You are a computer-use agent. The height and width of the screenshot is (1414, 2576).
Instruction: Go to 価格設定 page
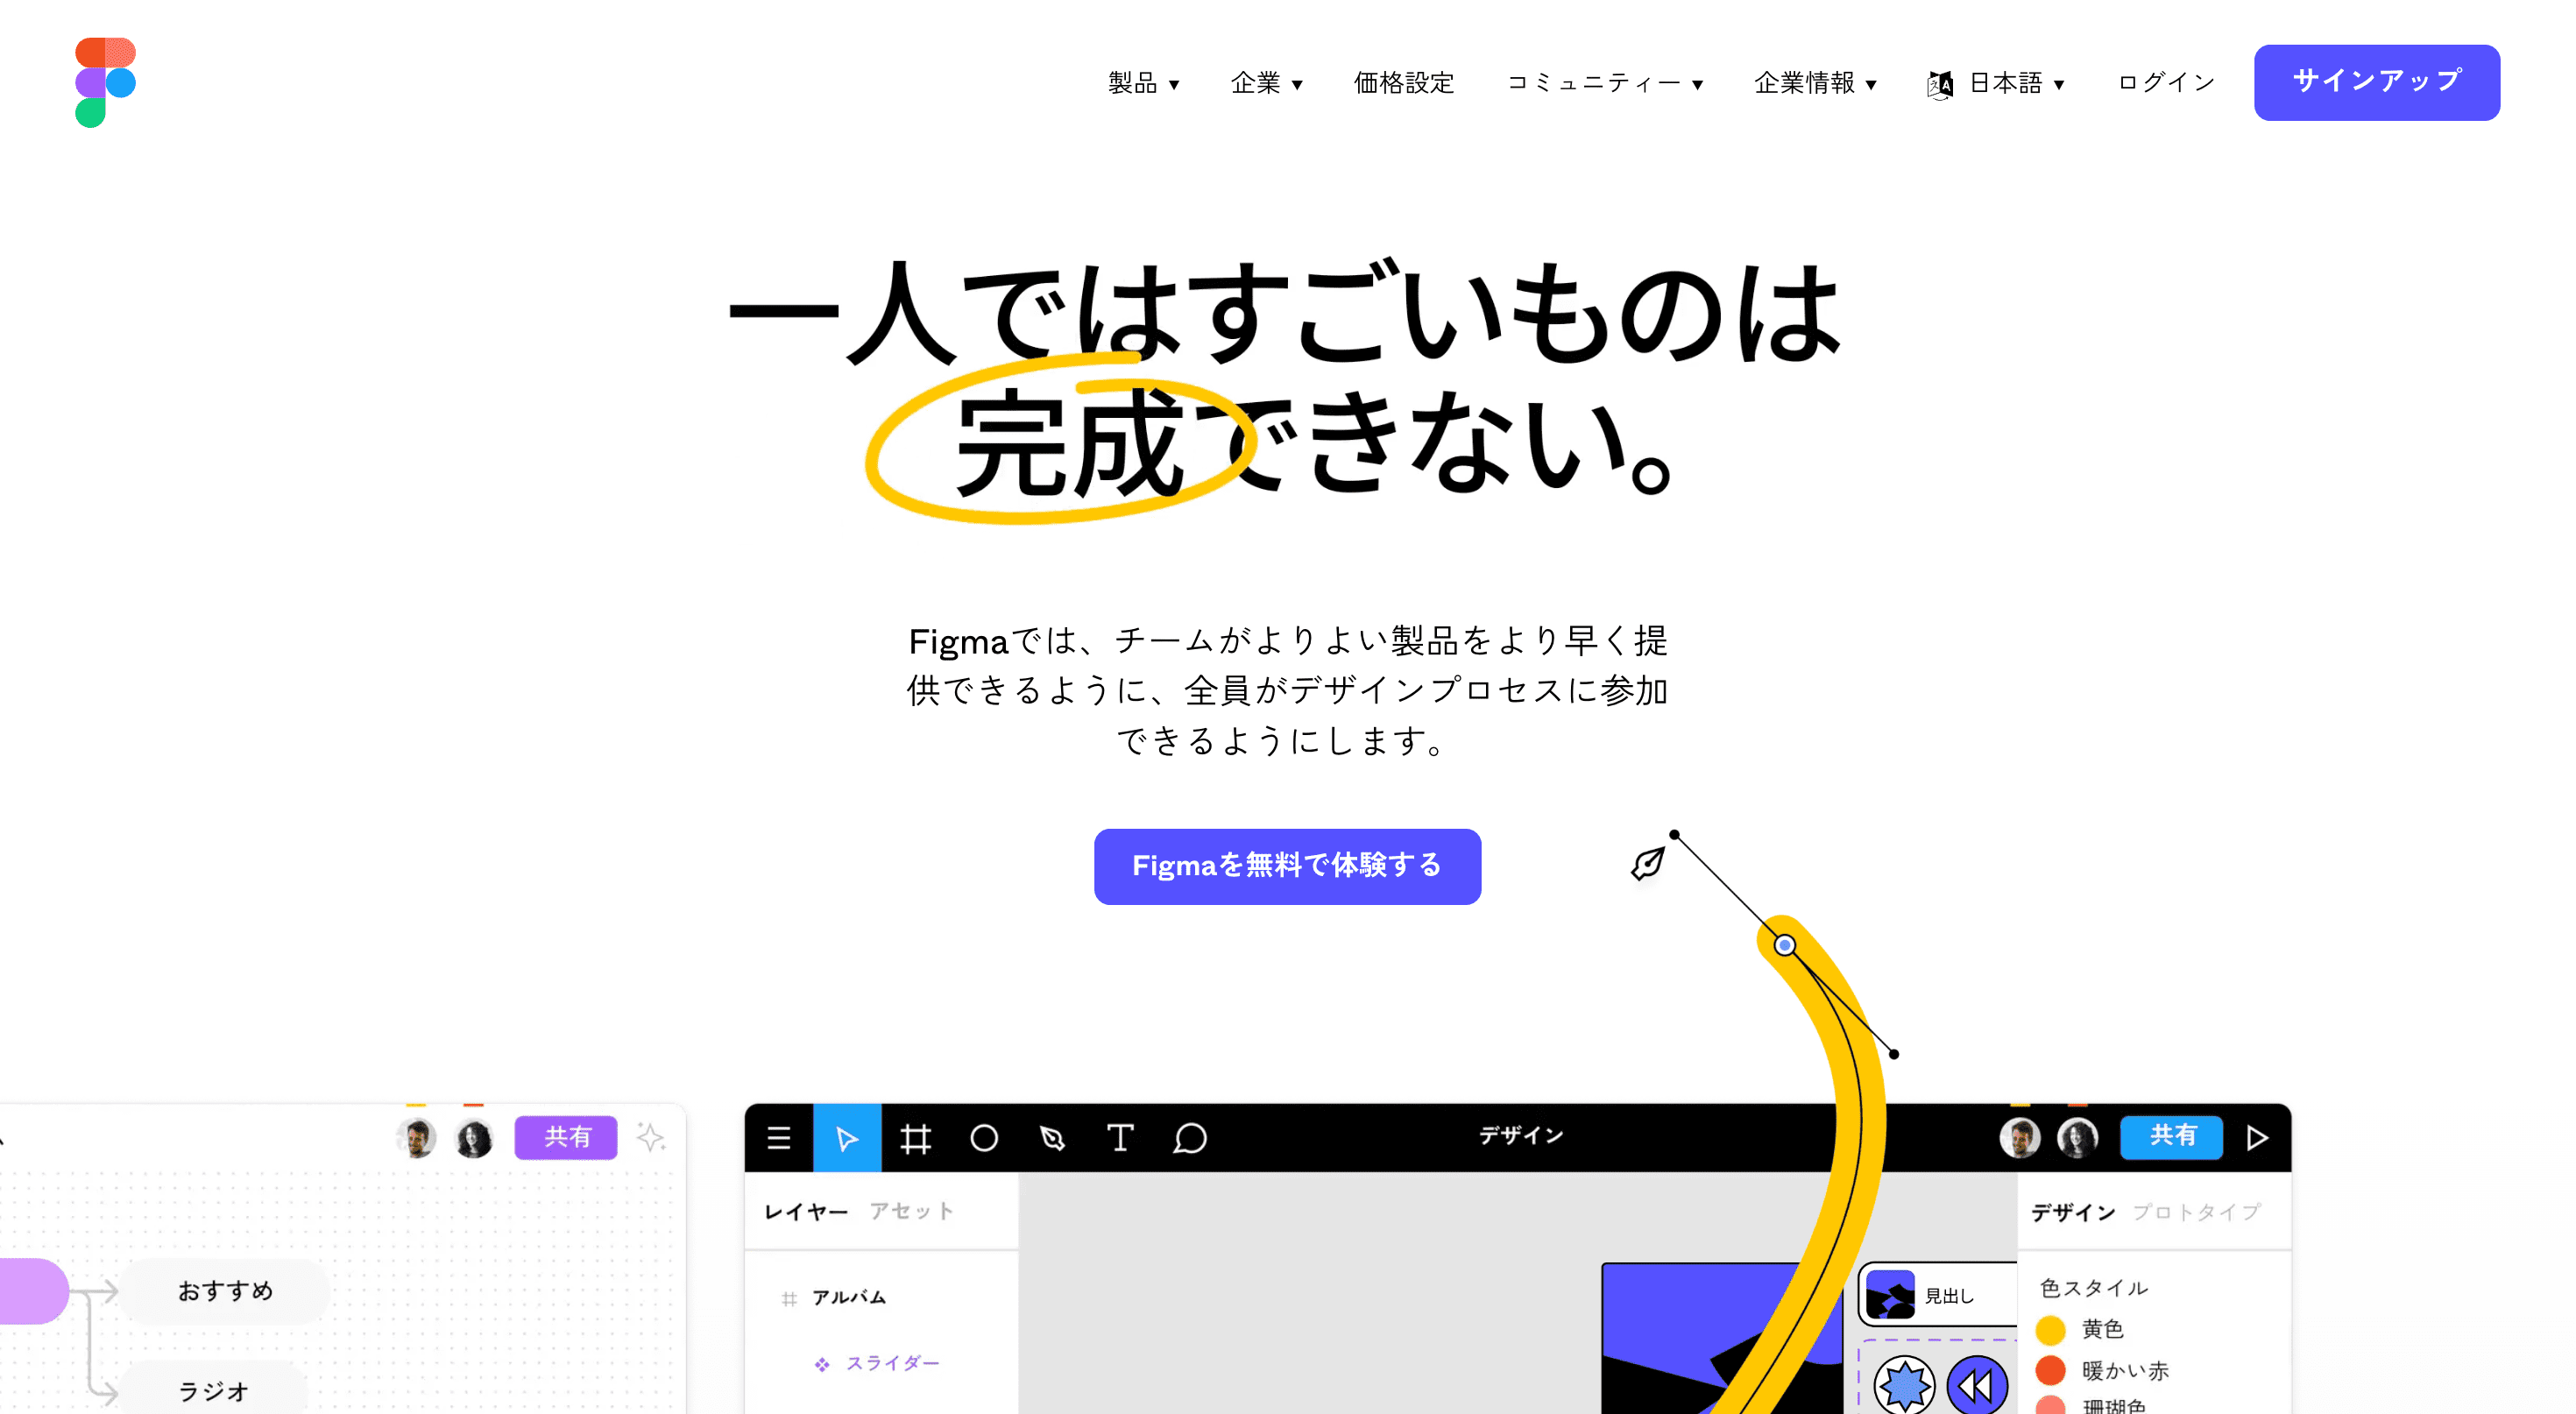click(1403, 83)
